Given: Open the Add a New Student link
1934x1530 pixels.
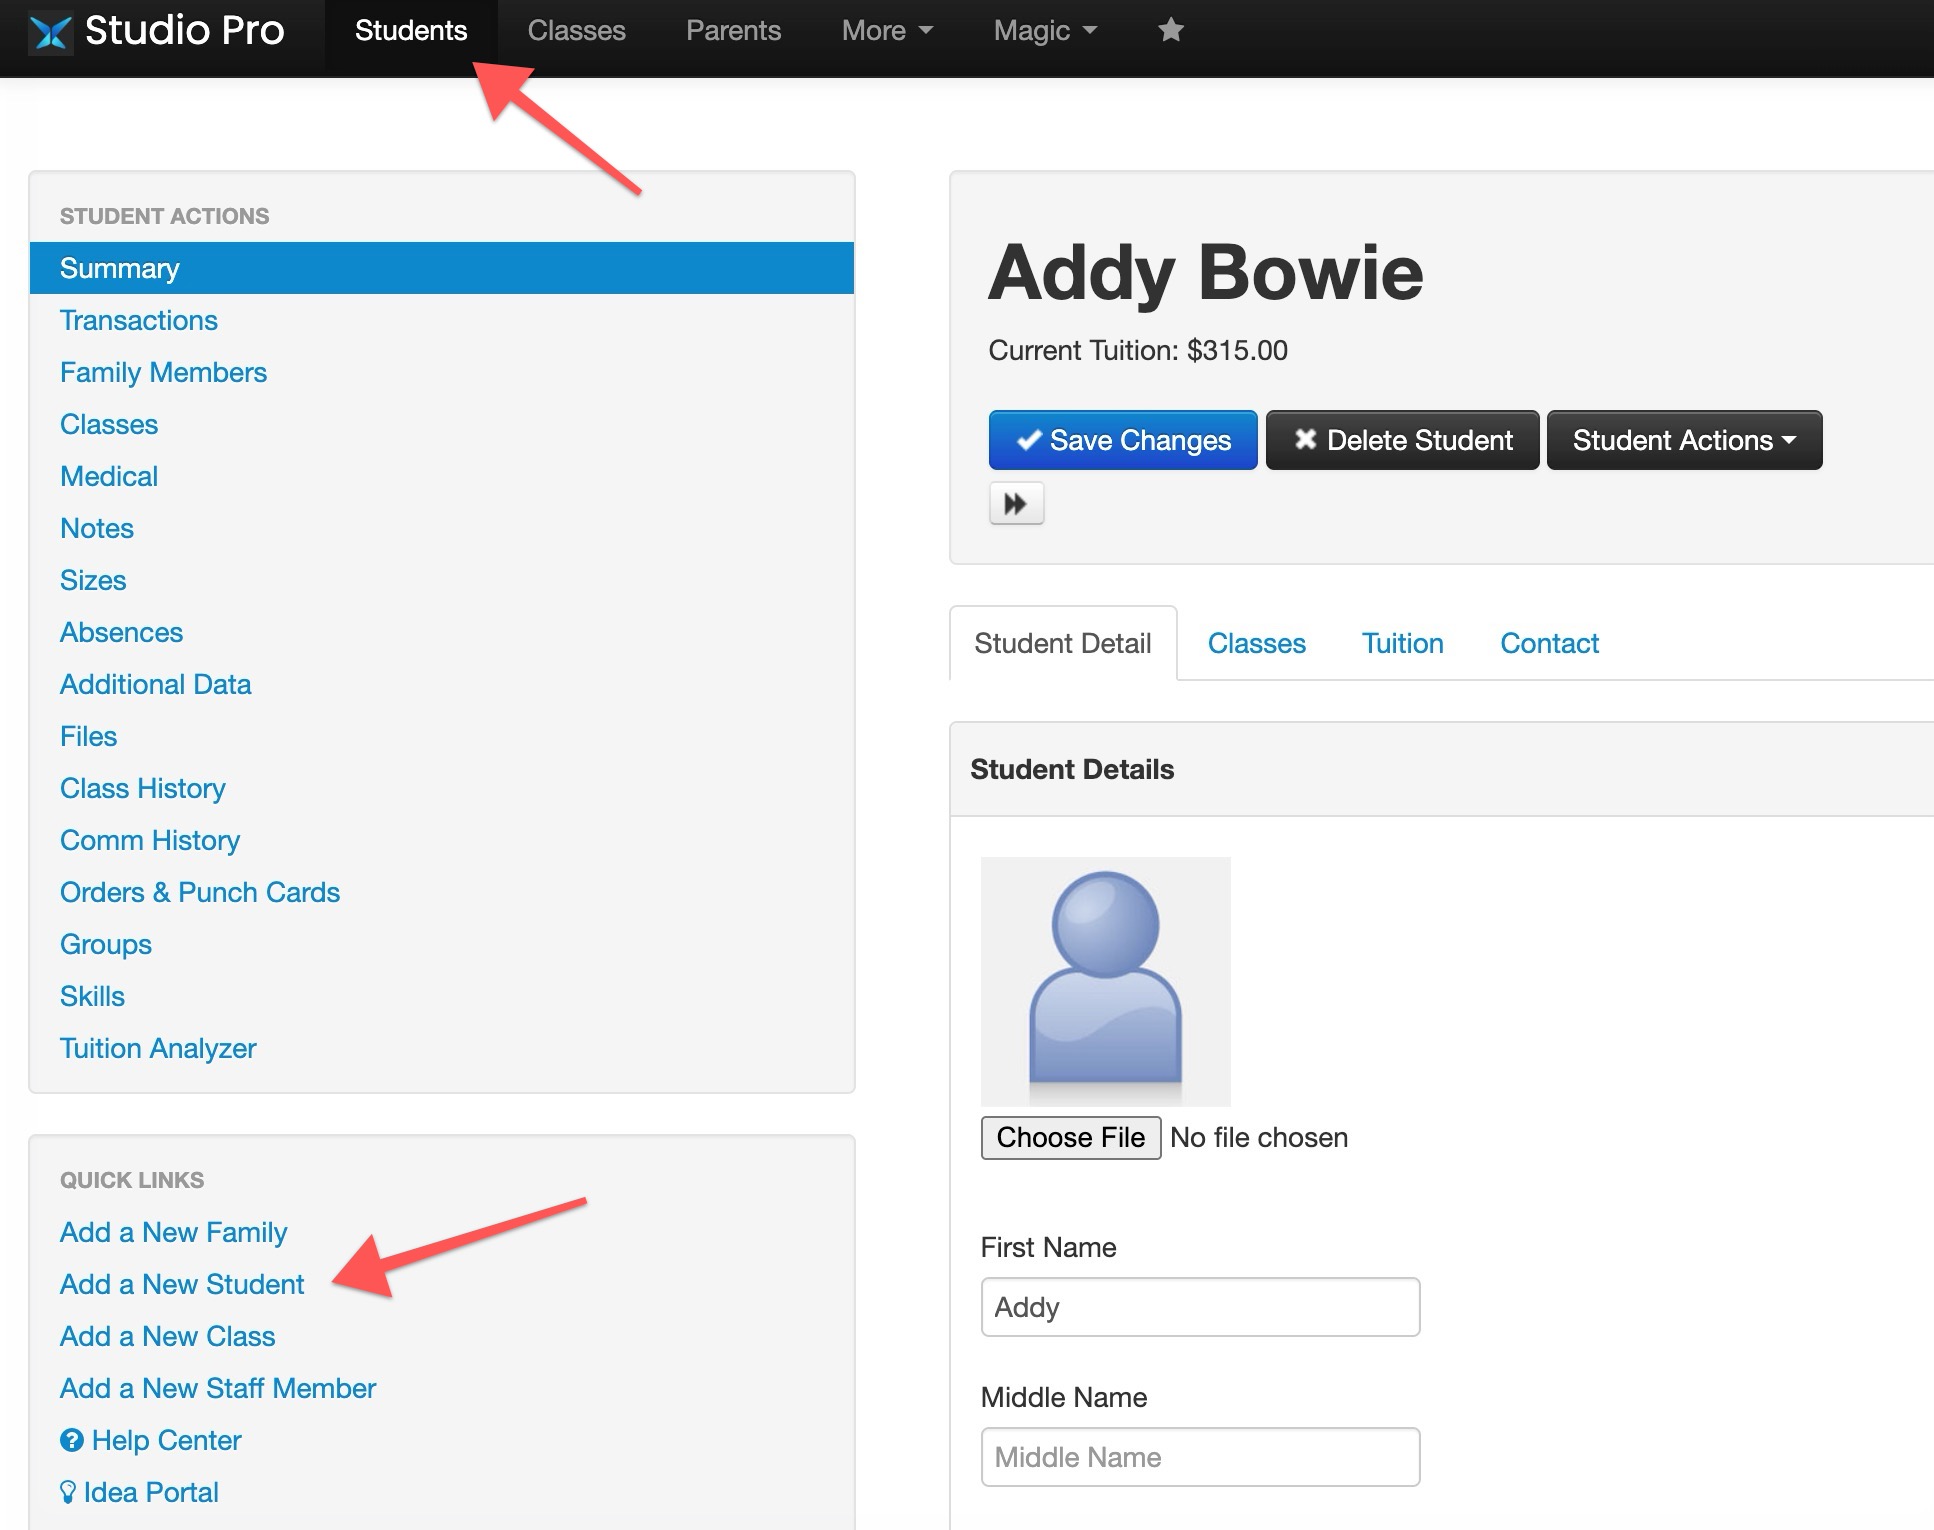Looking at the screenshot, I should 182,1284.
